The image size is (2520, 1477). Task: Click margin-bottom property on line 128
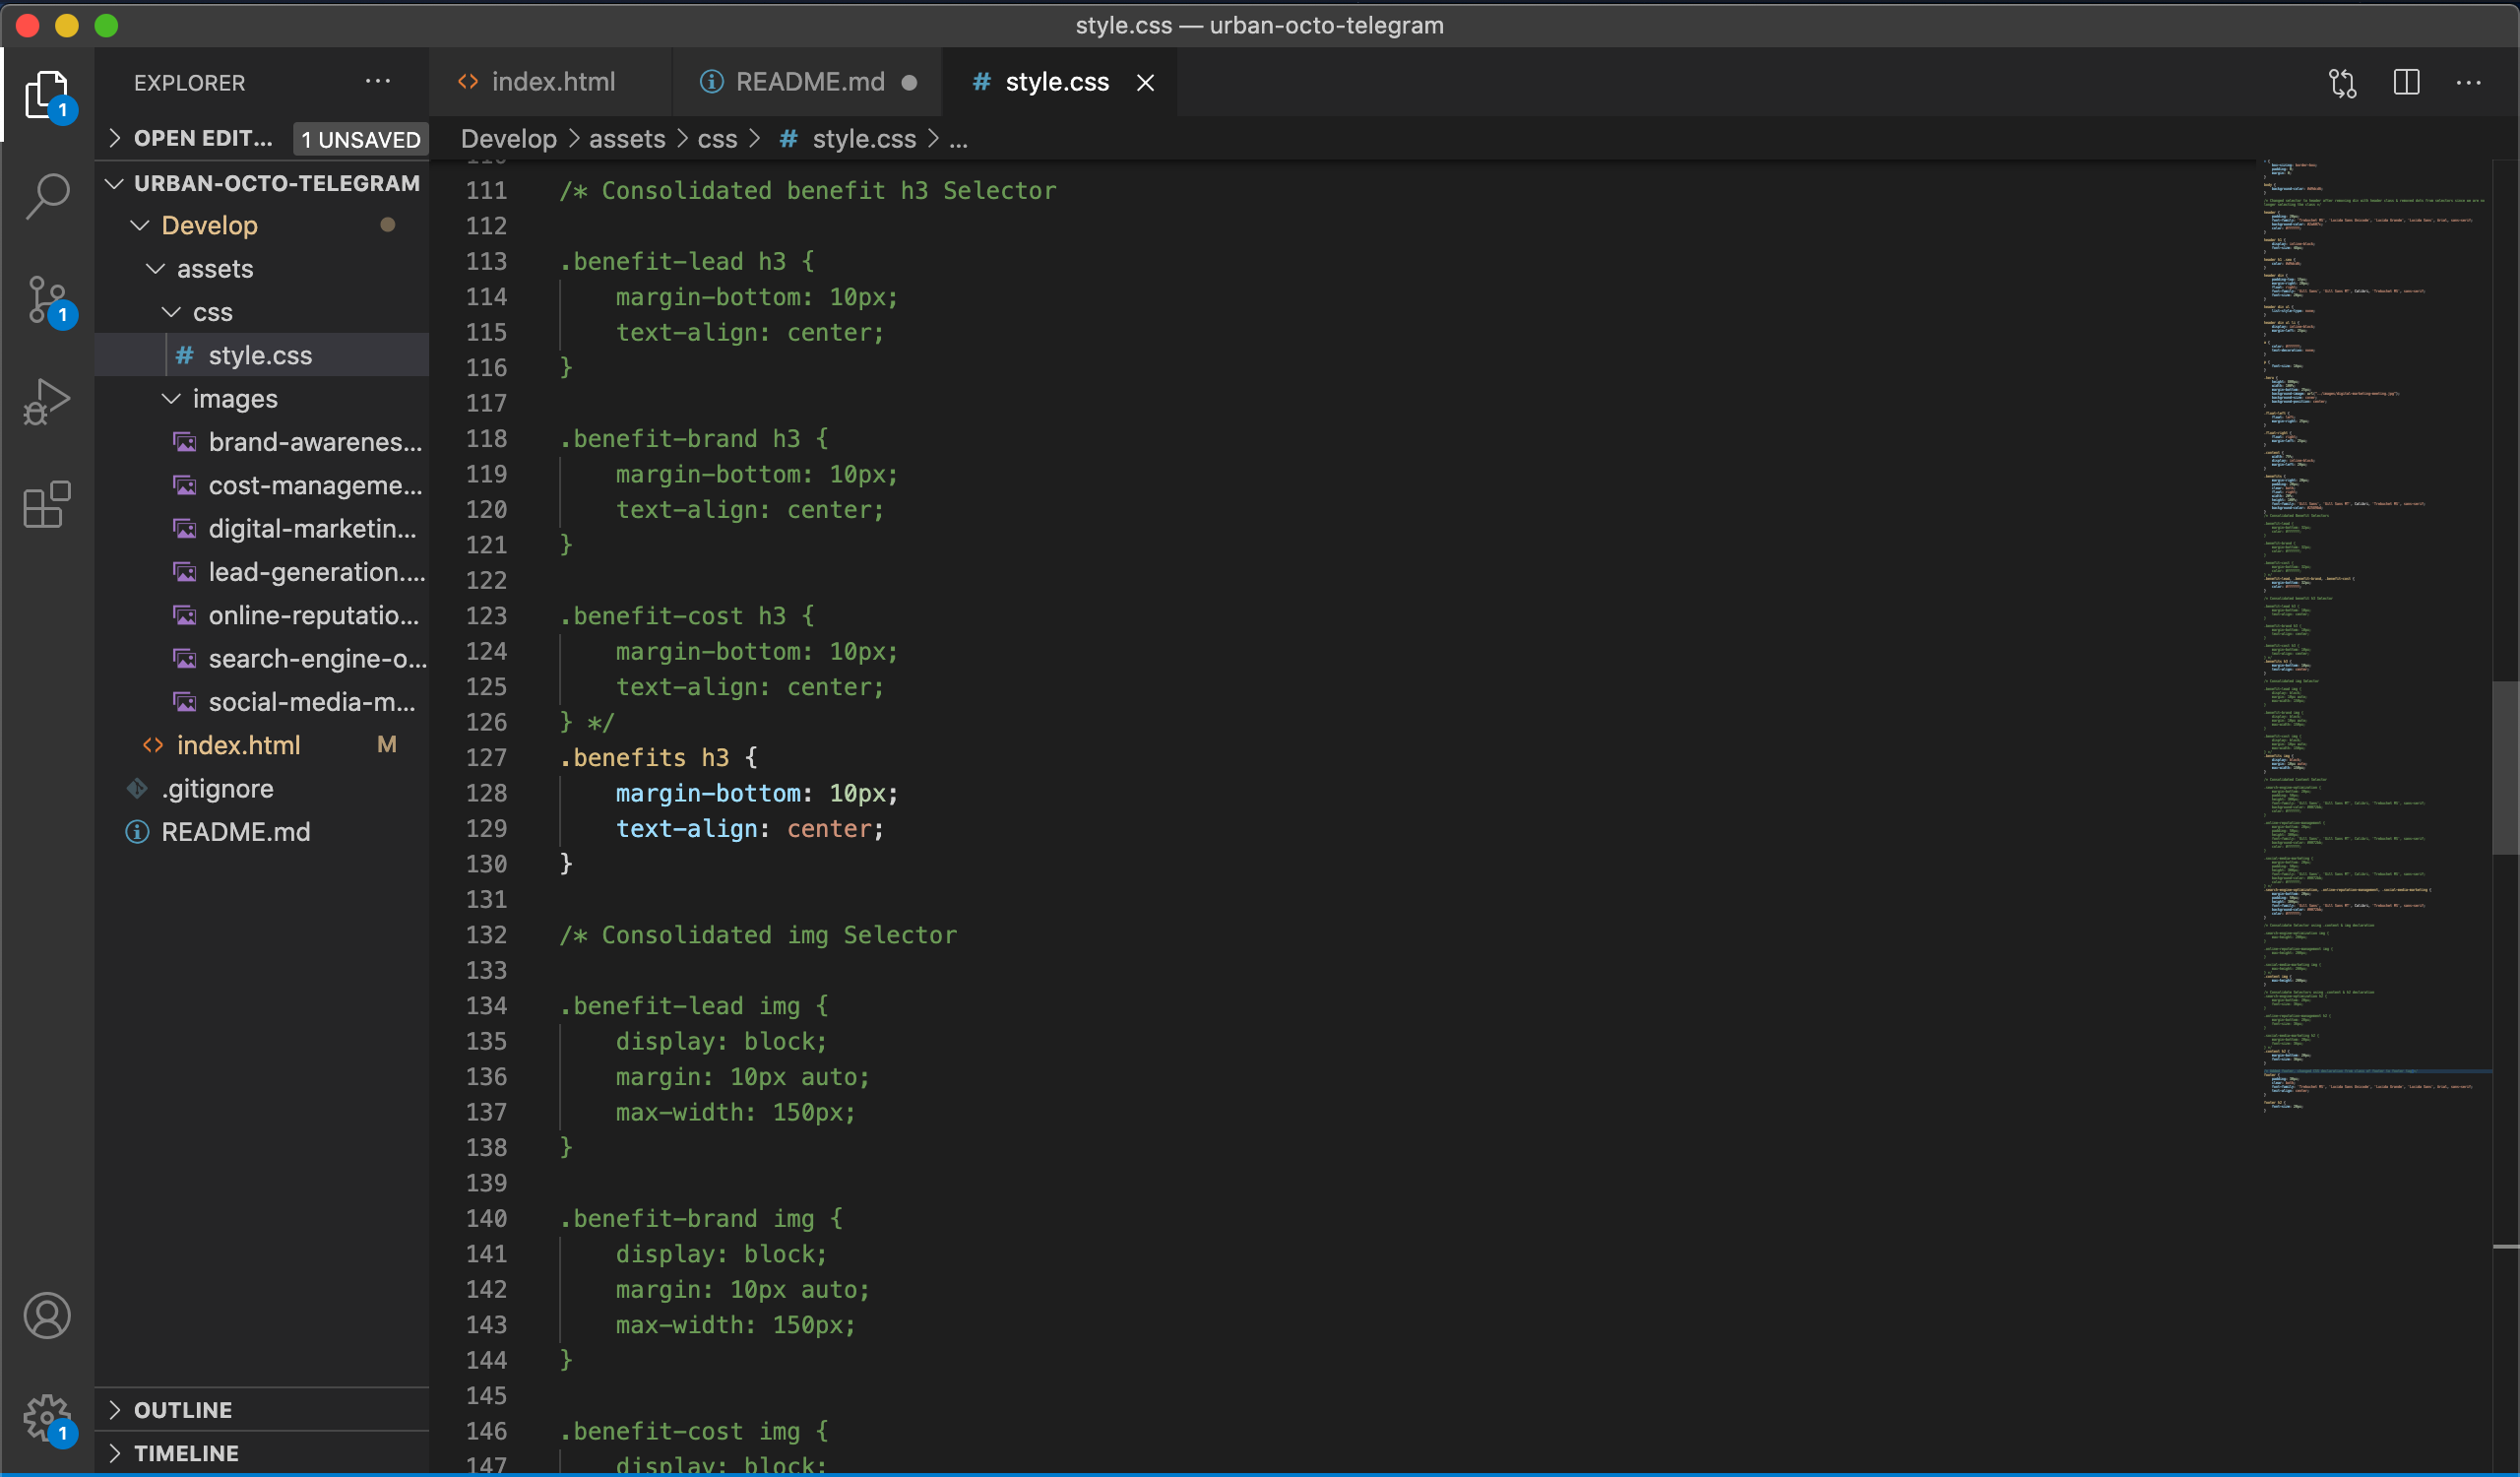(708, 793)
